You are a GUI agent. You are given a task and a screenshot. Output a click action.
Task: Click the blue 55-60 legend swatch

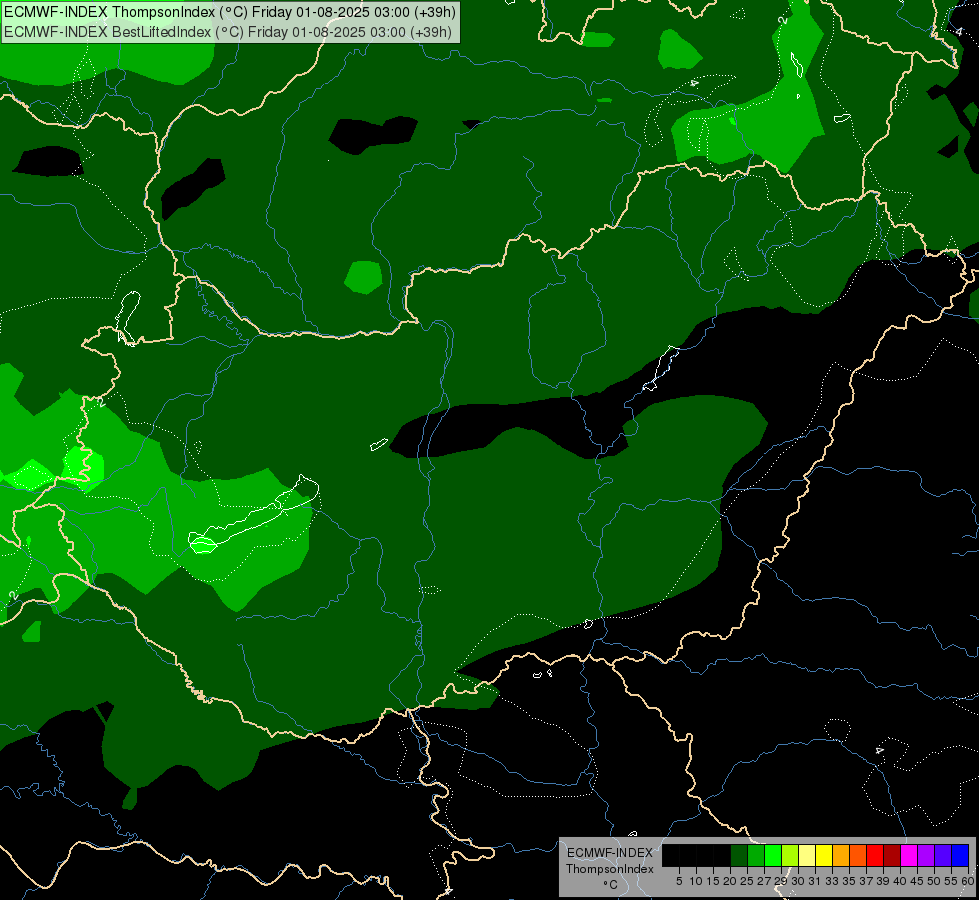click(960, 856)
